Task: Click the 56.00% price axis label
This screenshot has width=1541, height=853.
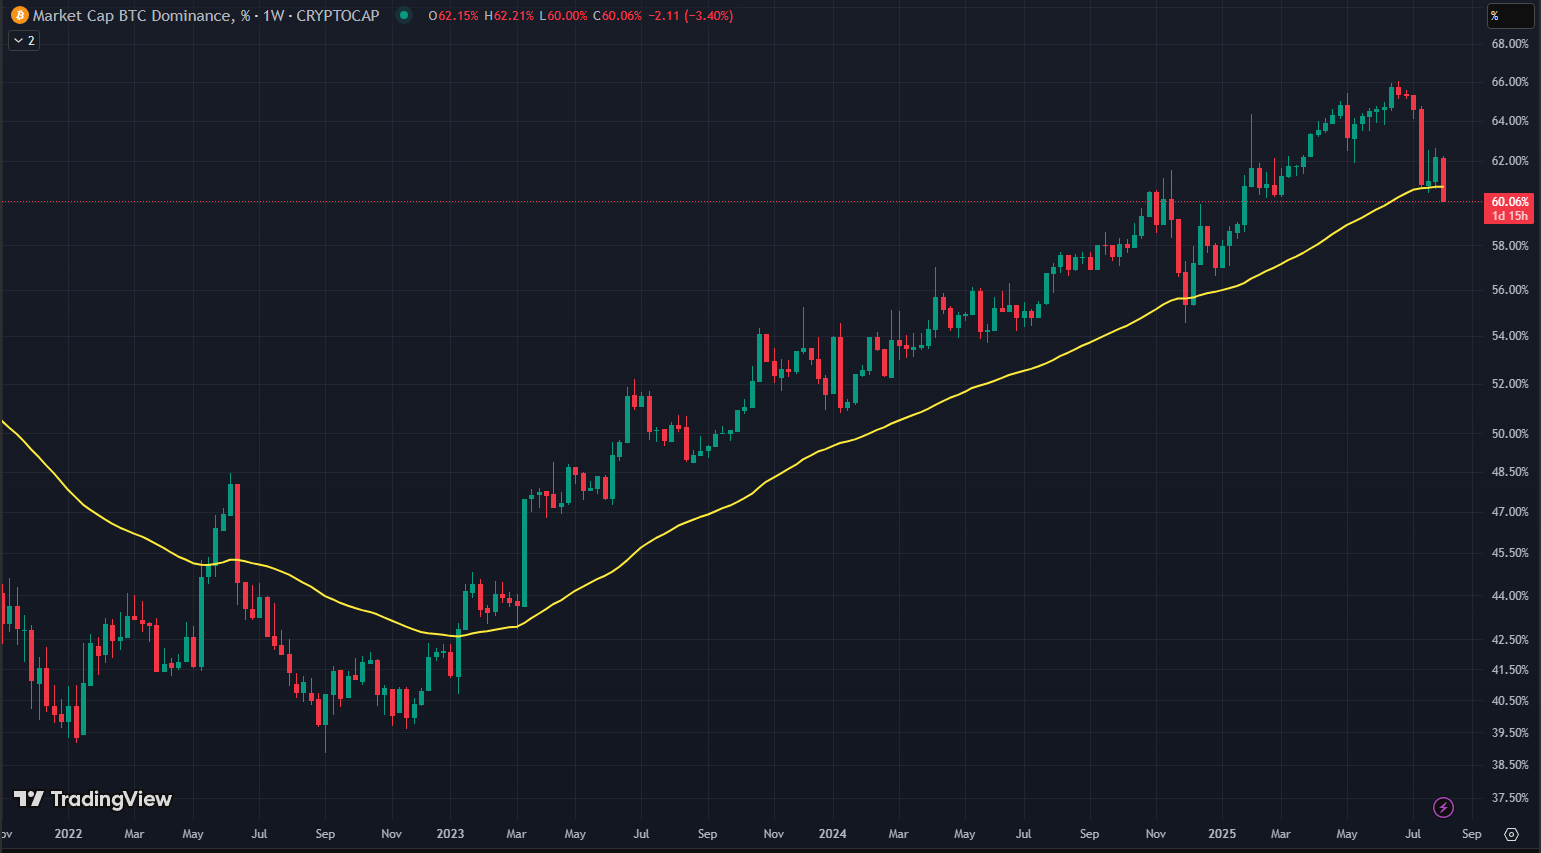Action: tap(1510, 290)
